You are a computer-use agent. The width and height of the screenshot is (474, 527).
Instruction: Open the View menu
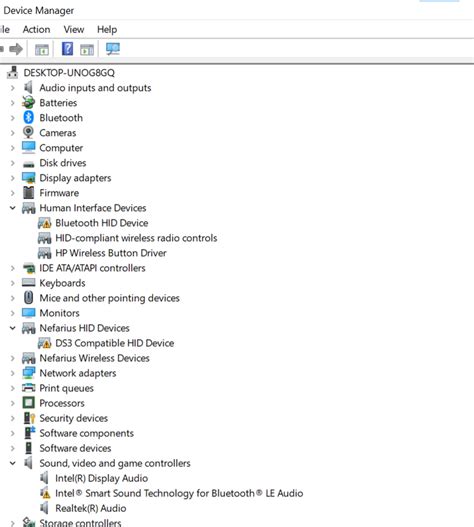point(74,30)
